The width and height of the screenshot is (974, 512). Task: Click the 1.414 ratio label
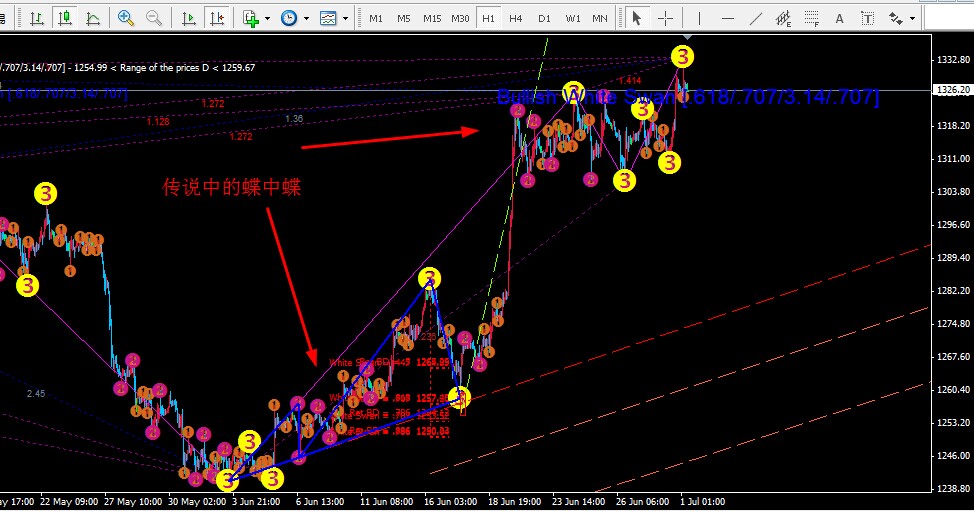[630, 80]
